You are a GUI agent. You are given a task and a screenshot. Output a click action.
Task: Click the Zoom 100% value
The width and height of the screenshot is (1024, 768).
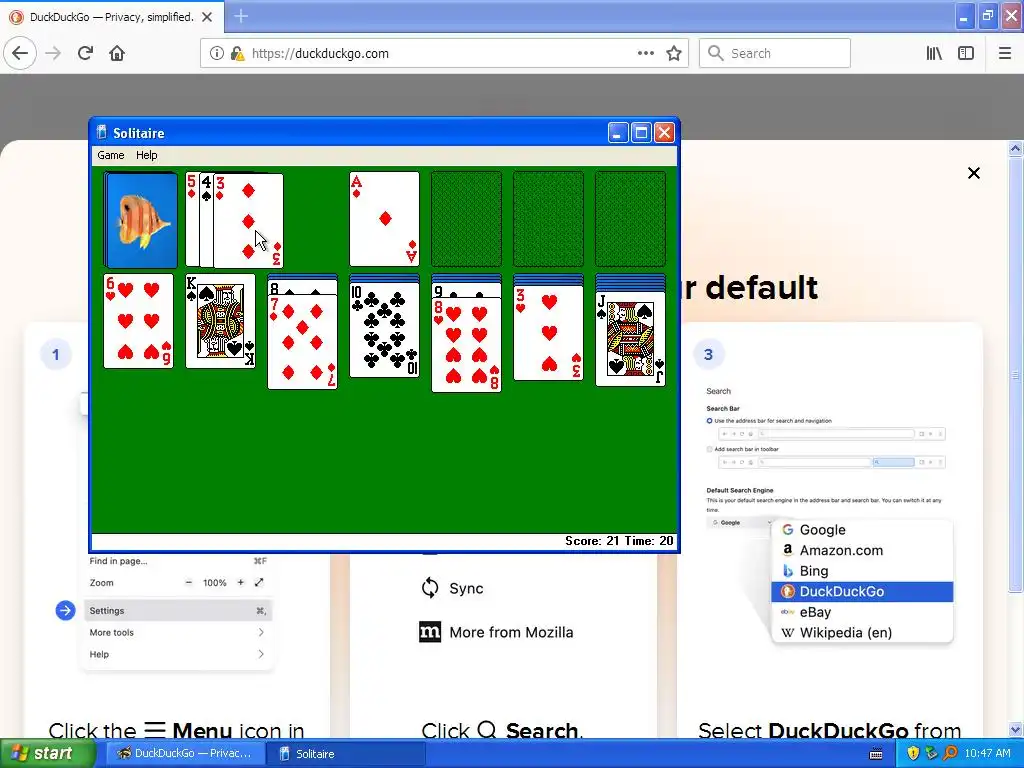[x=214, y=583]
